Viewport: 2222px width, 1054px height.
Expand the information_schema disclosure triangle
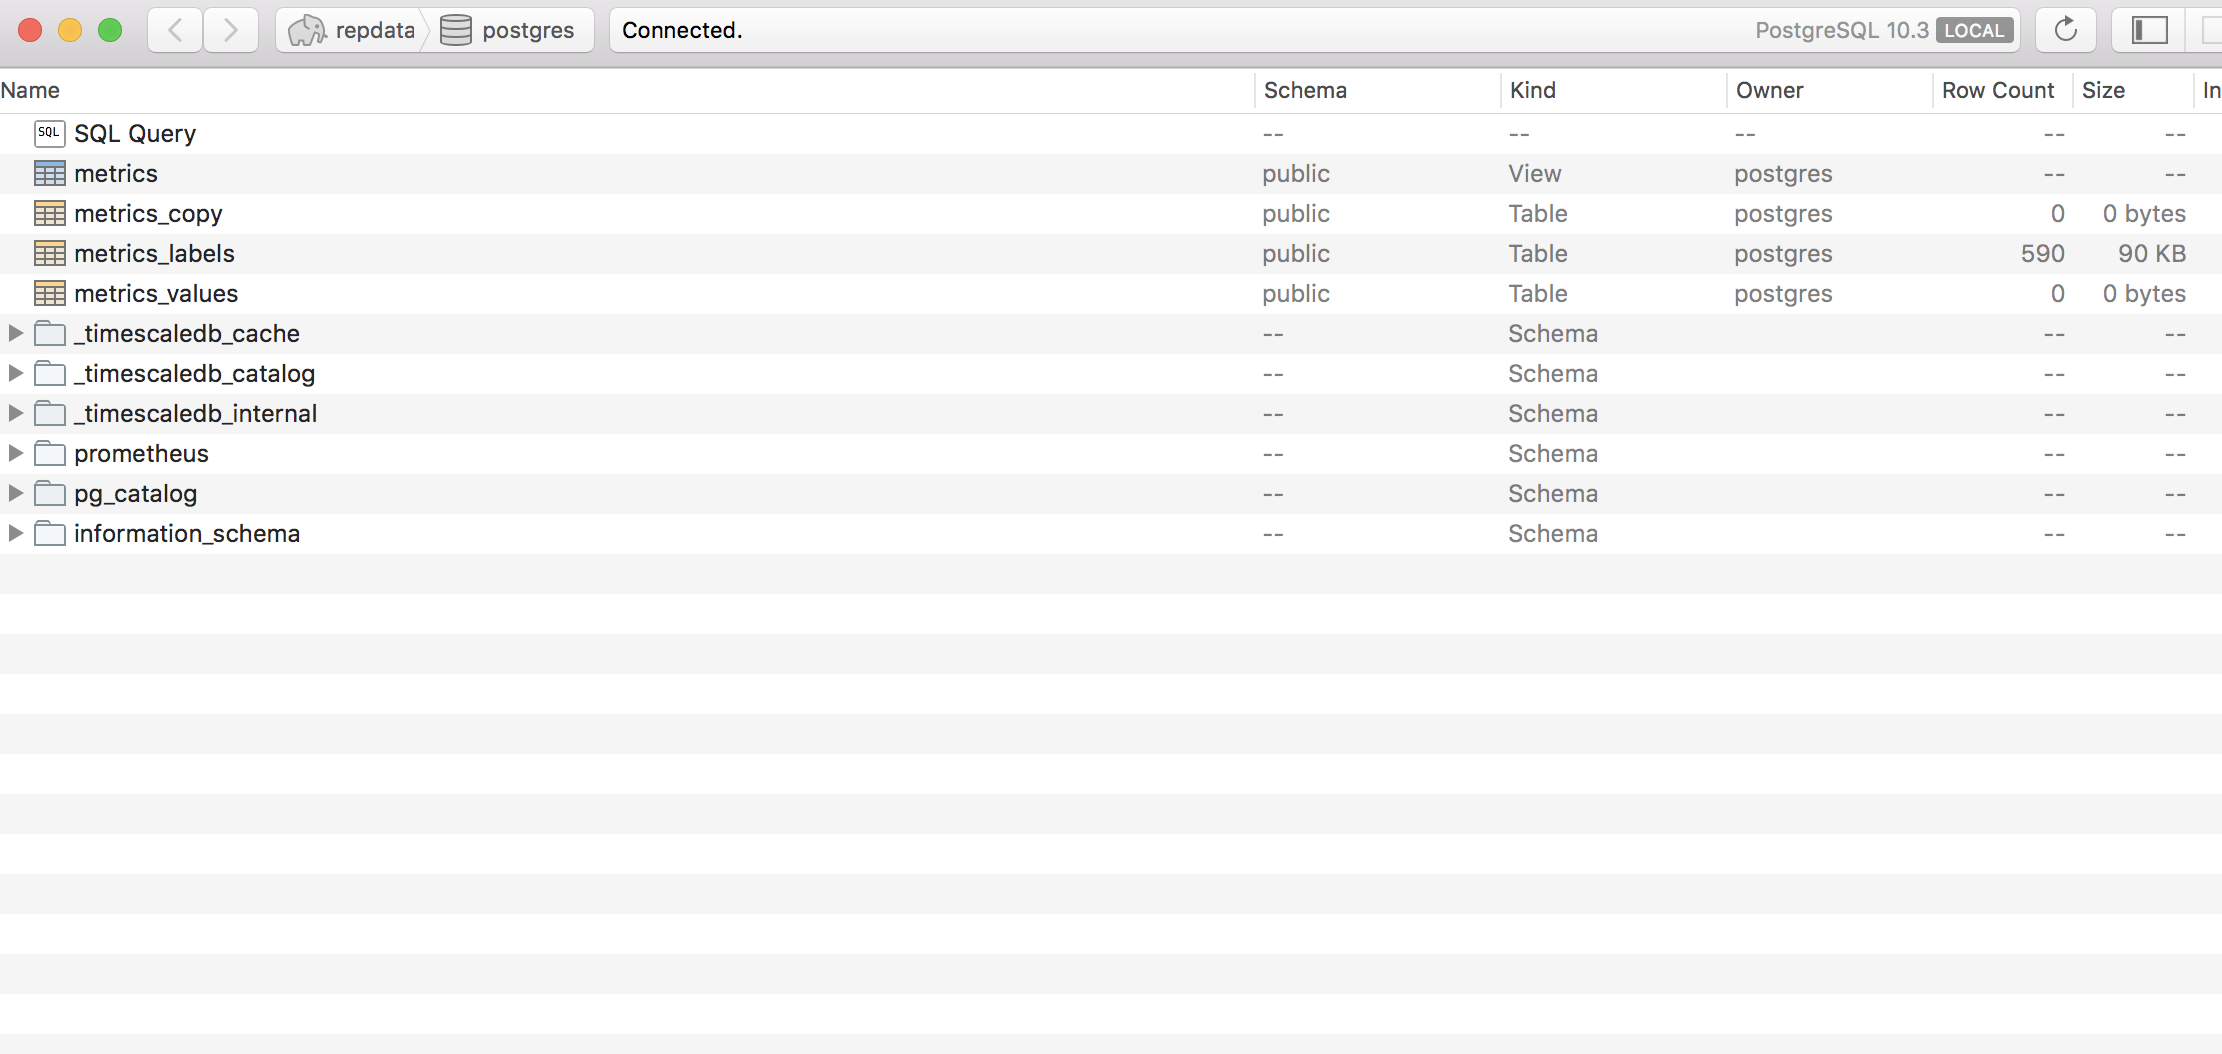[x=15, y=533]
